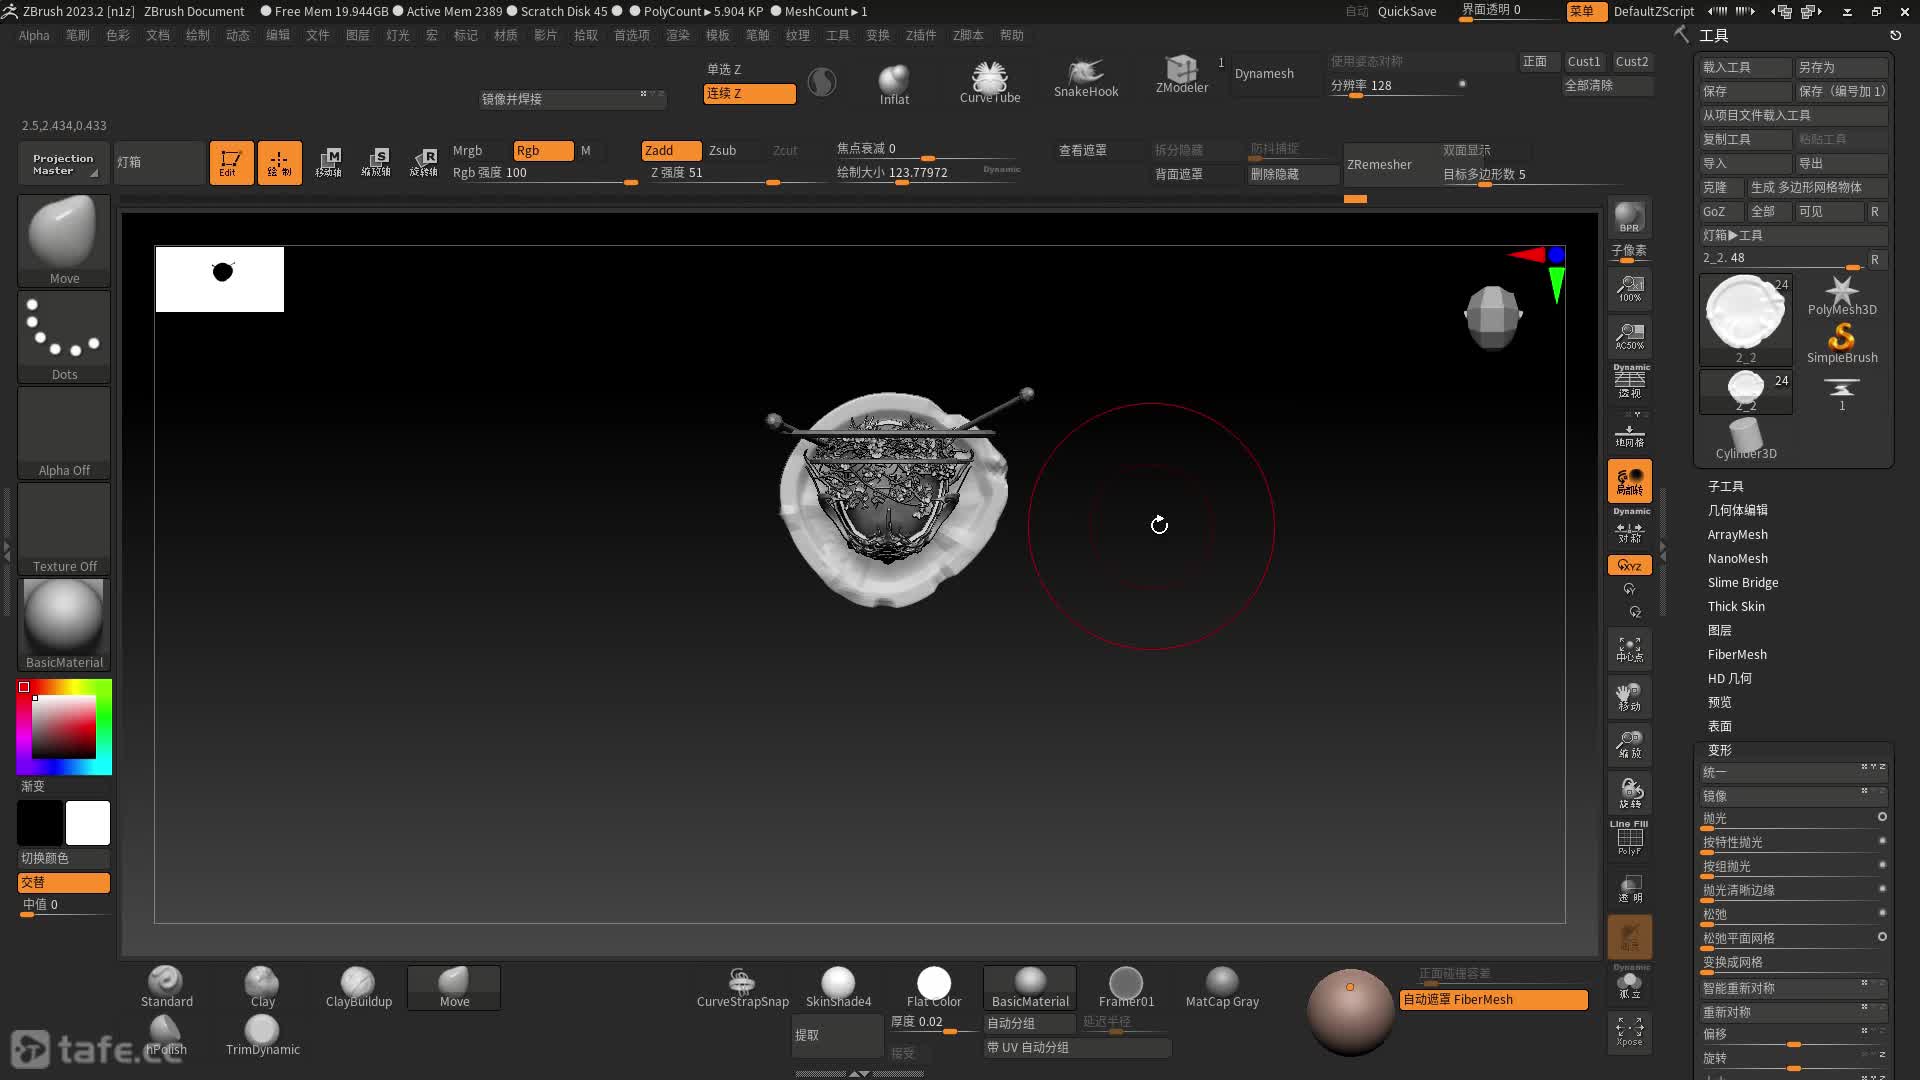Click the AC50% half-size icon
Image resolution: width=1920 pixels, height=1080 pixels.
tap(1629, 337)
